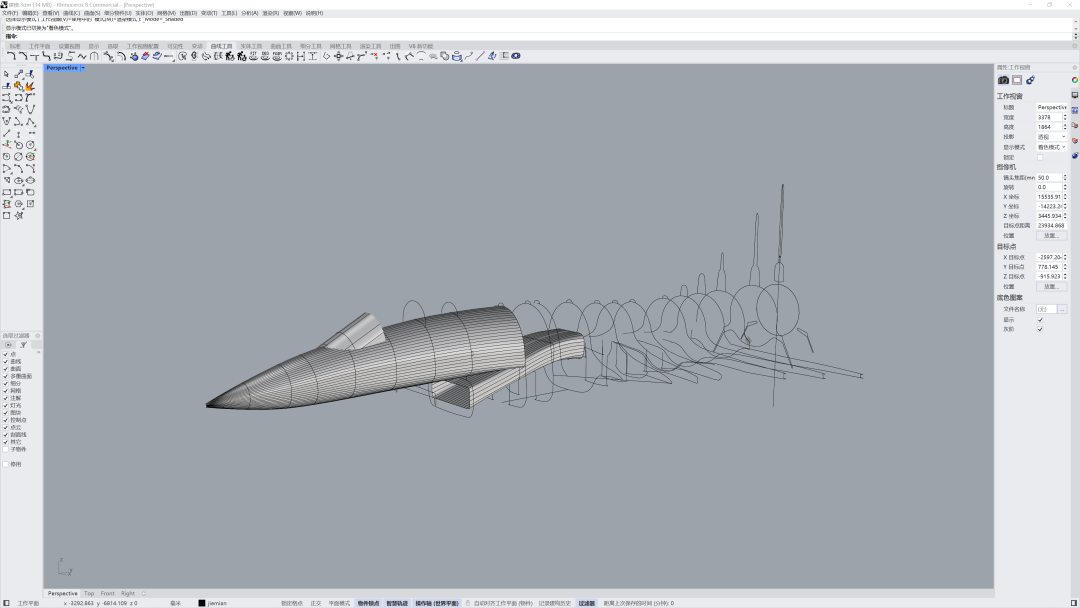This screenshot has height=608, width=1080.
Task: Click the browse button next to 文件名称
Action: point(1062,309)
